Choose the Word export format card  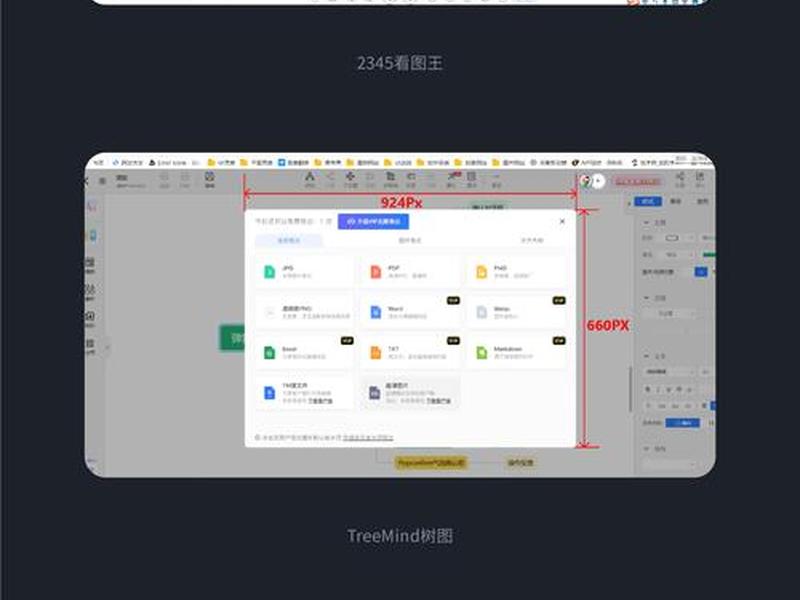point(410,312)
